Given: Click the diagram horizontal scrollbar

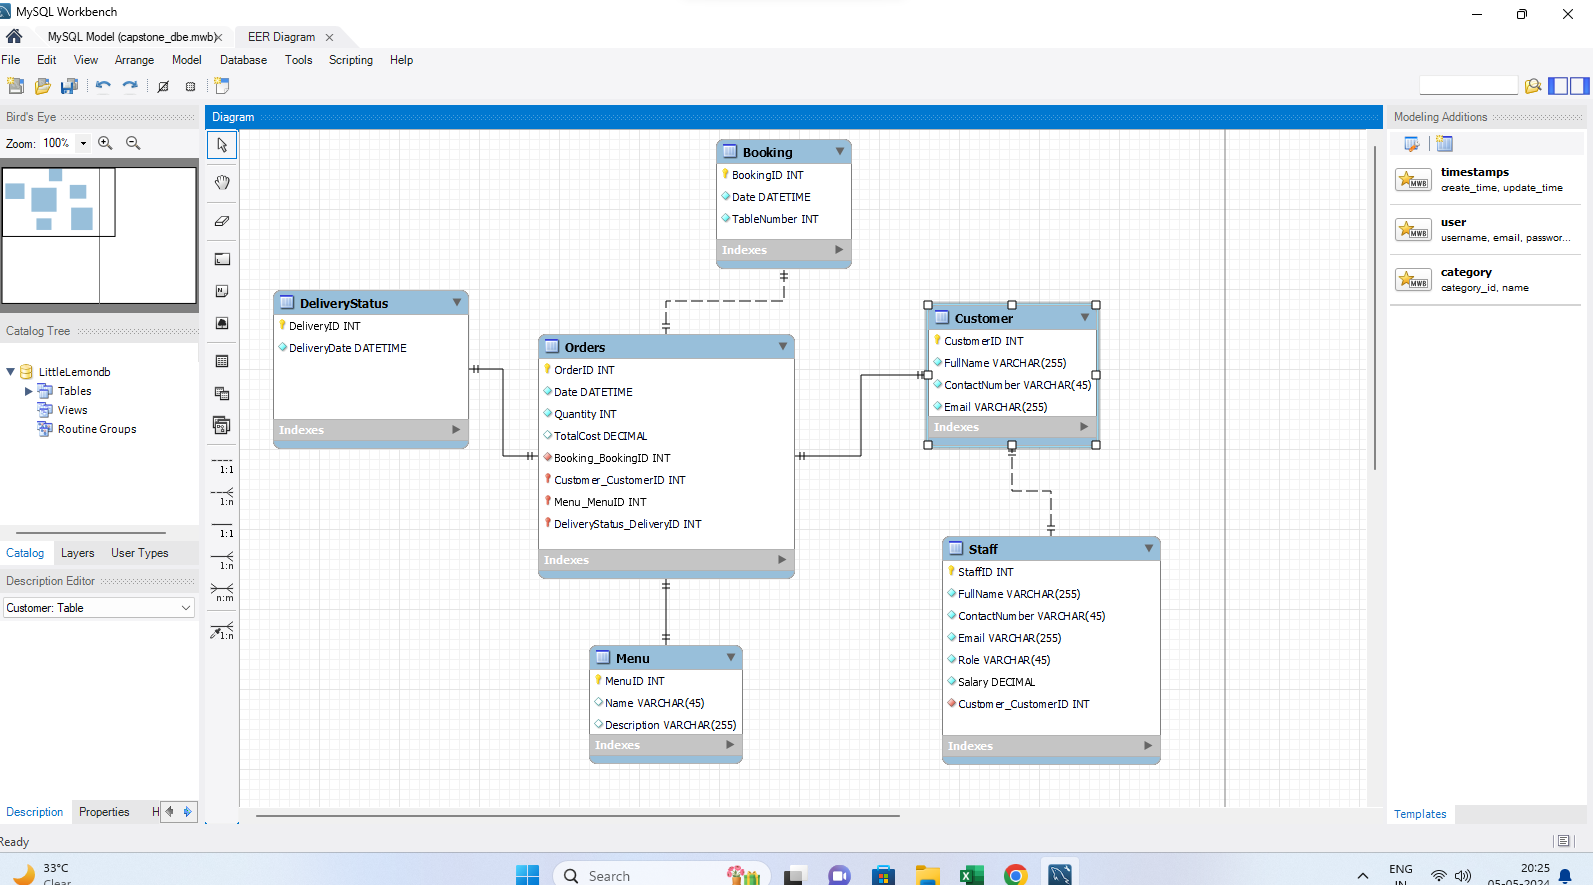Looking at the screenshot, I should tap(578, 816).
